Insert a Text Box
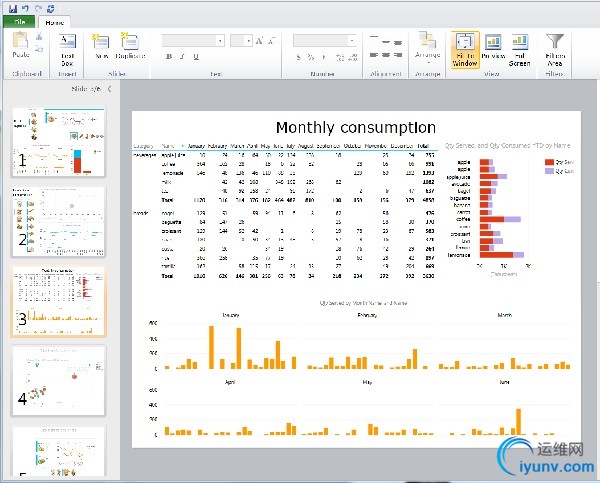The height and width of the screenshot is (483, 600). point(67,50)
